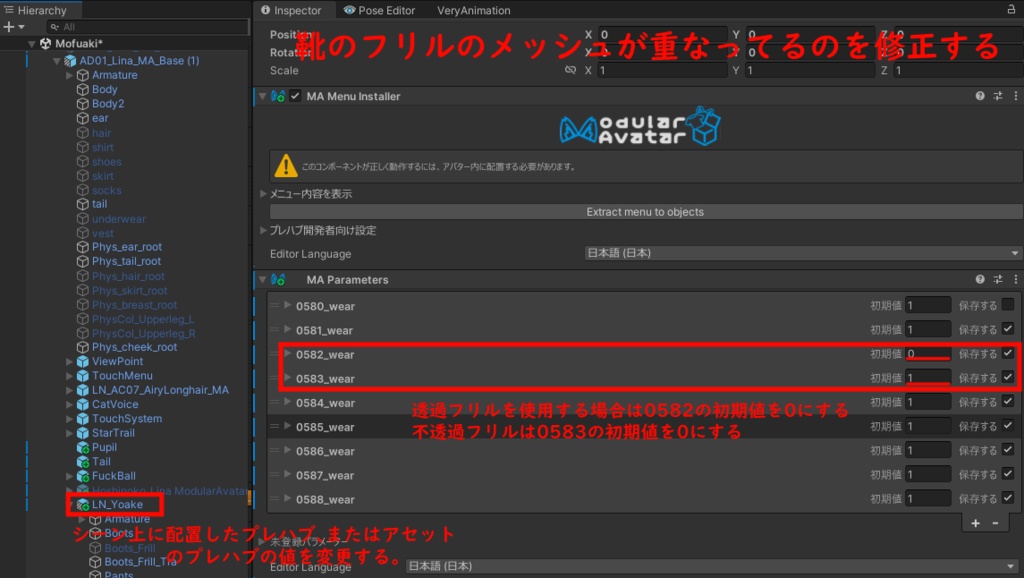The image size is (1024, 578).
Task: Collapse the MA Parameters component
Action: pos(263,280)
